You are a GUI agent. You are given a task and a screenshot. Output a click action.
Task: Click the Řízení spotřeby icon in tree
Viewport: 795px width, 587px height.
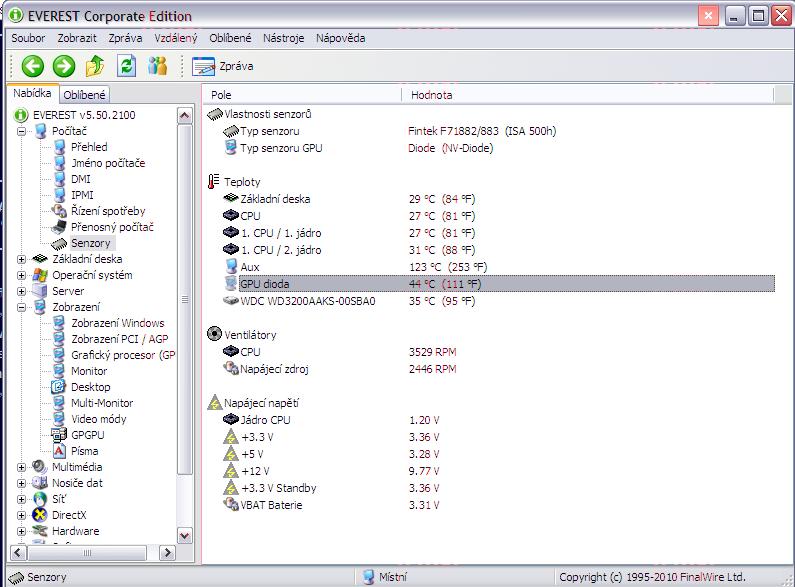59,211
